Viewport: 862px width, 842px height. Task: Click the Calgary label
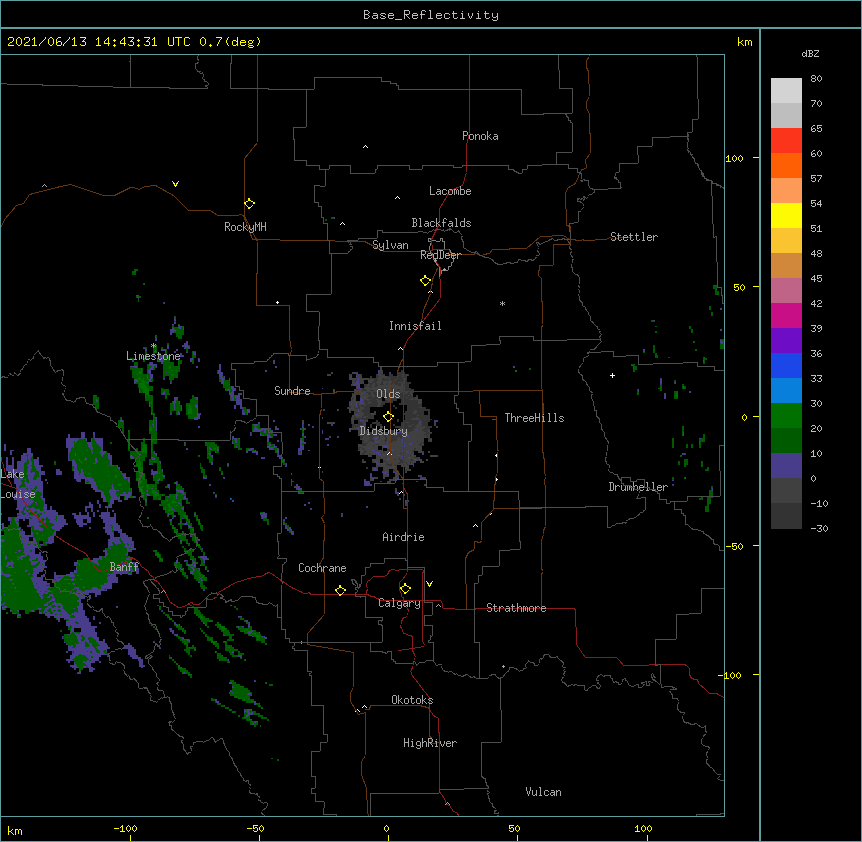coord(399,603)
